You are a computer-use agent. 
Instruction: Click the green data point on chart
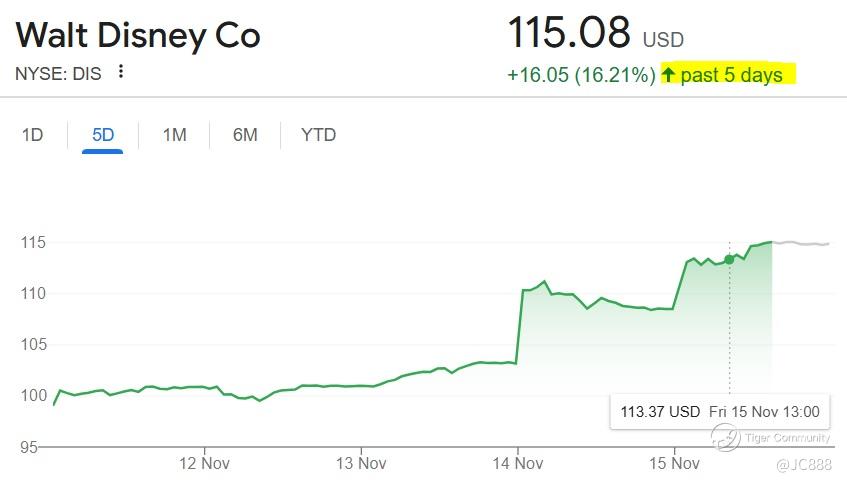[729, 260]
